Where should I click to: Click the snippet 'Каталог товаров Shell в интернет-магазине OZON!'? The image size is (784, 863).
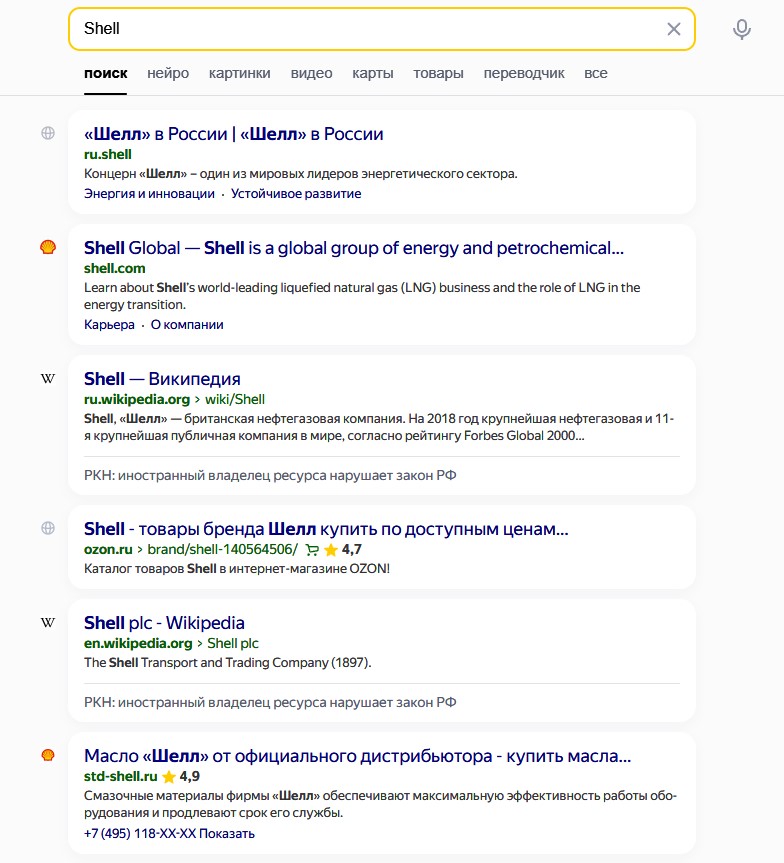tap(237, 569)
